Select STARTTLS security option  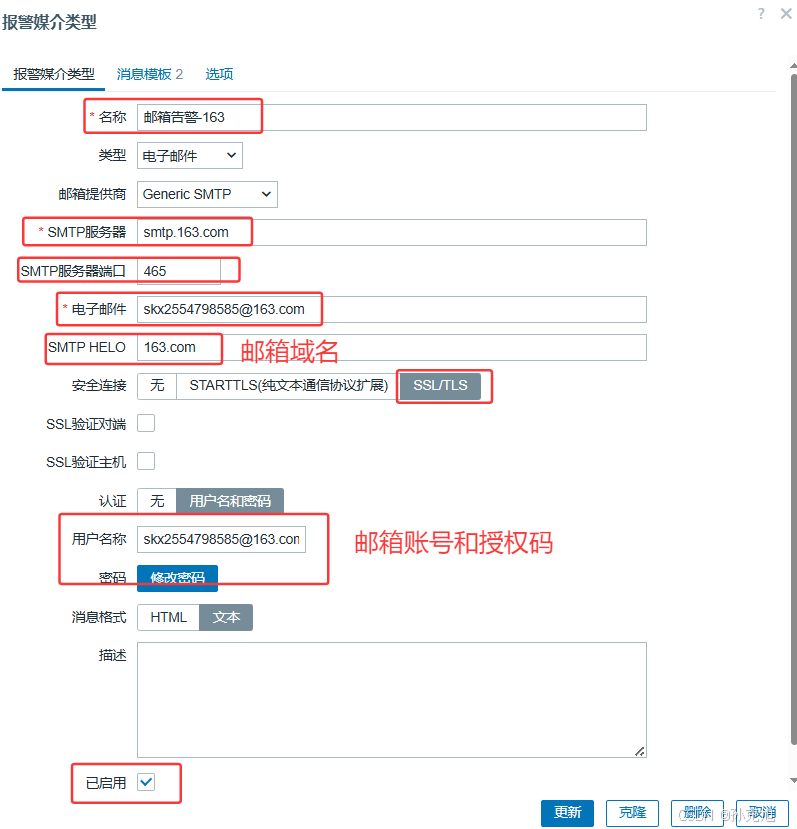288,386
